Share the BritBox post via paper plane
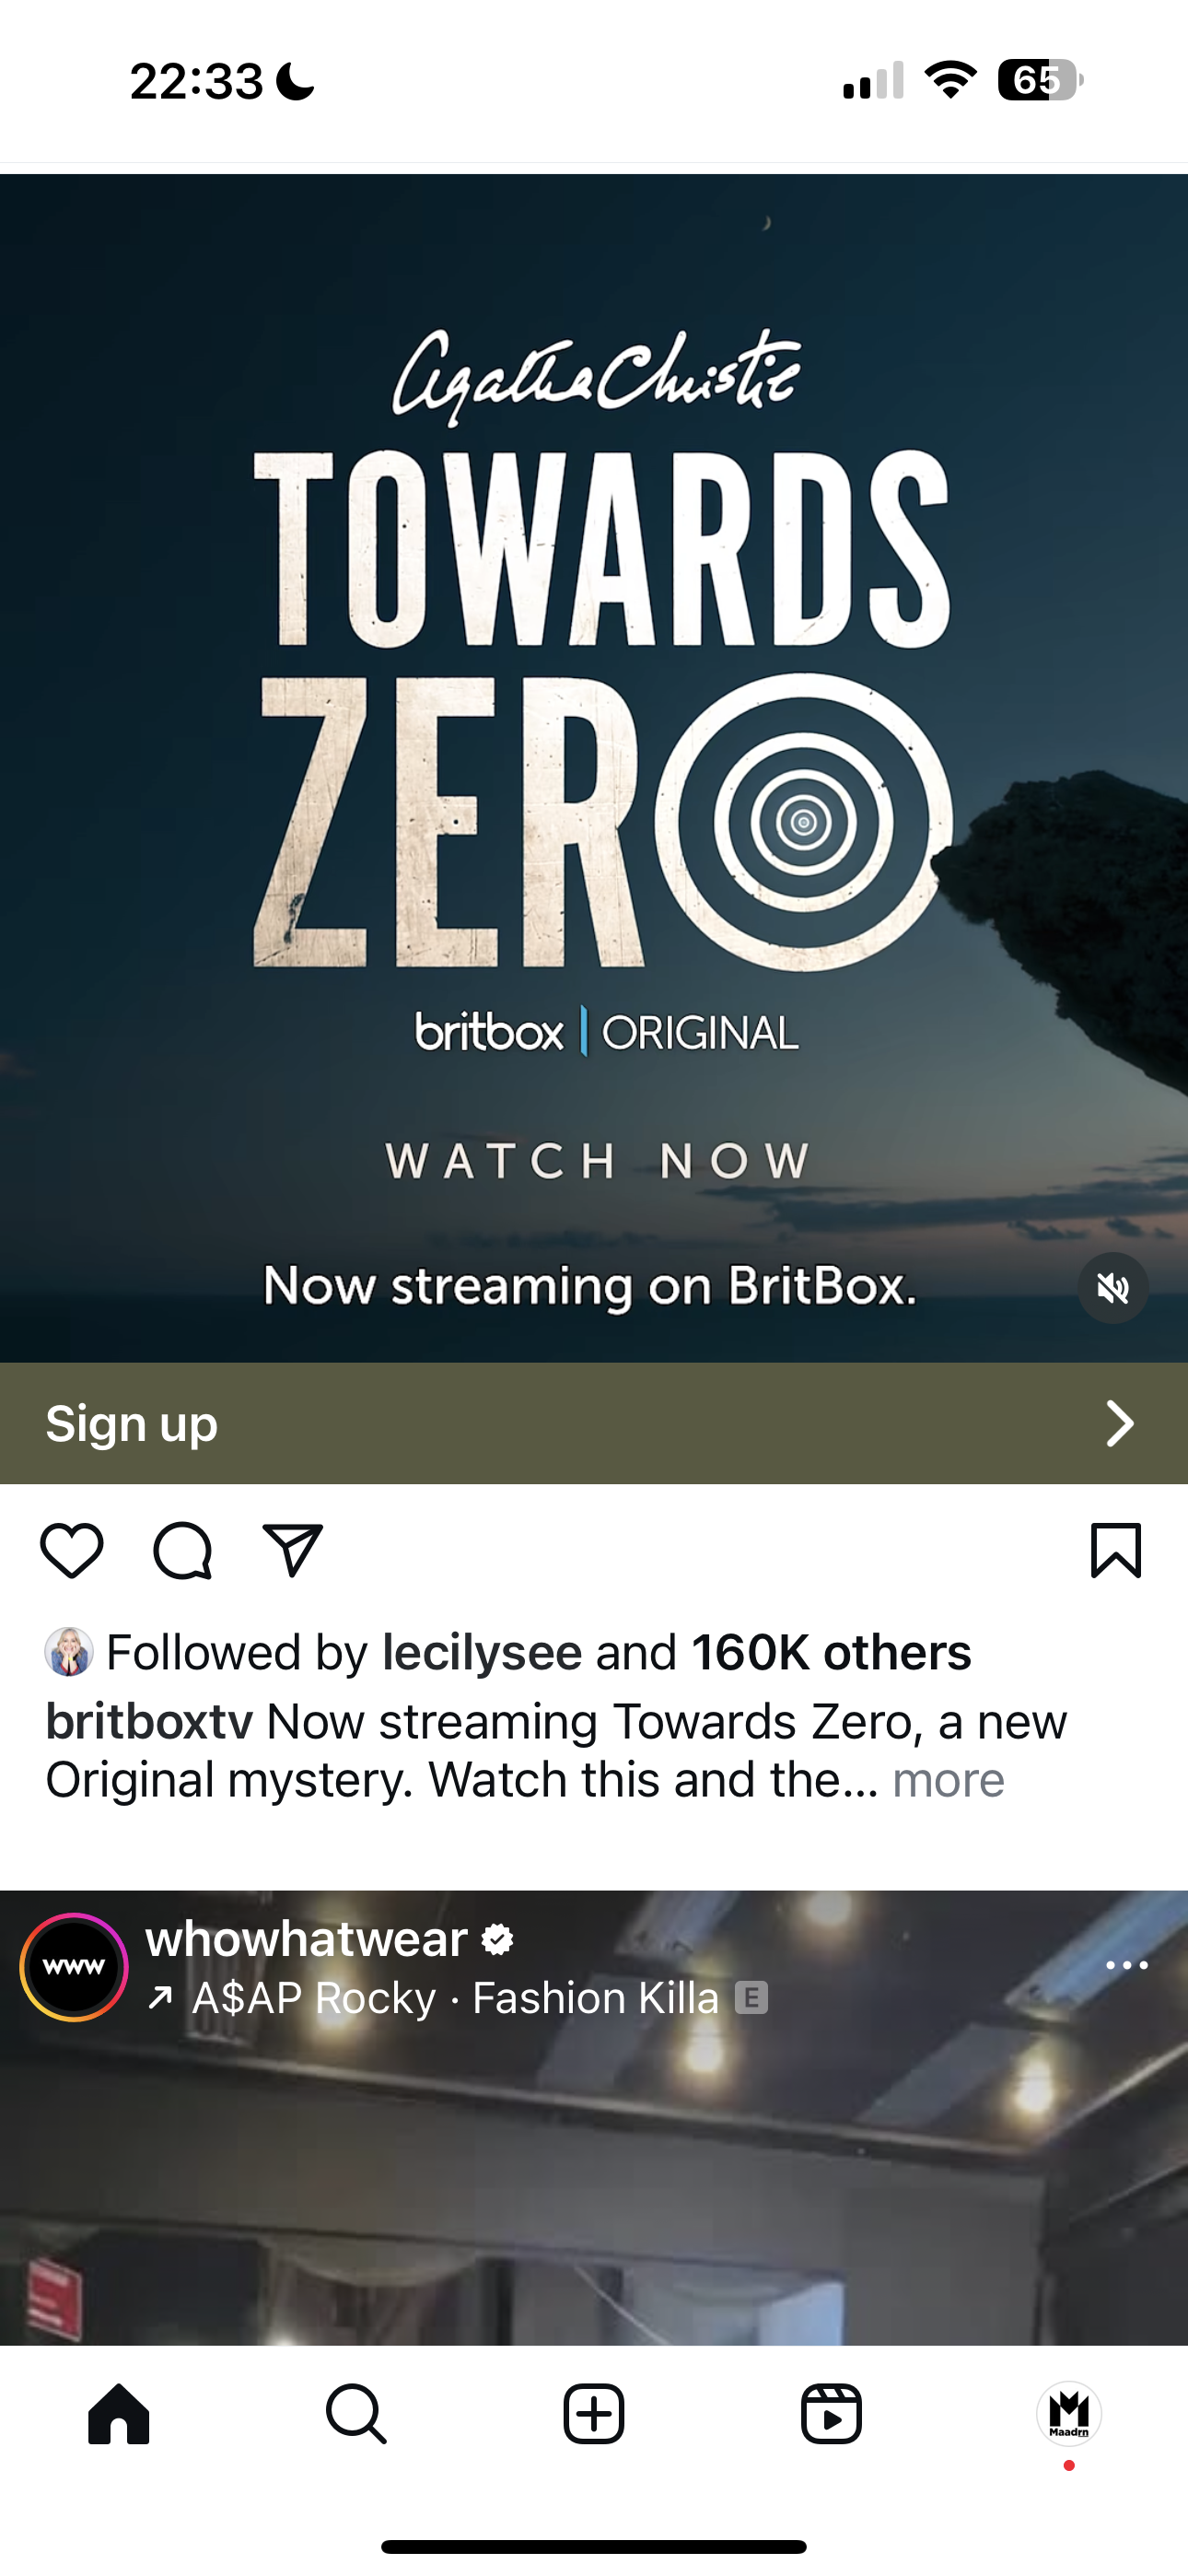Screen dimensions: 1188x2576 click(292, 1550)
